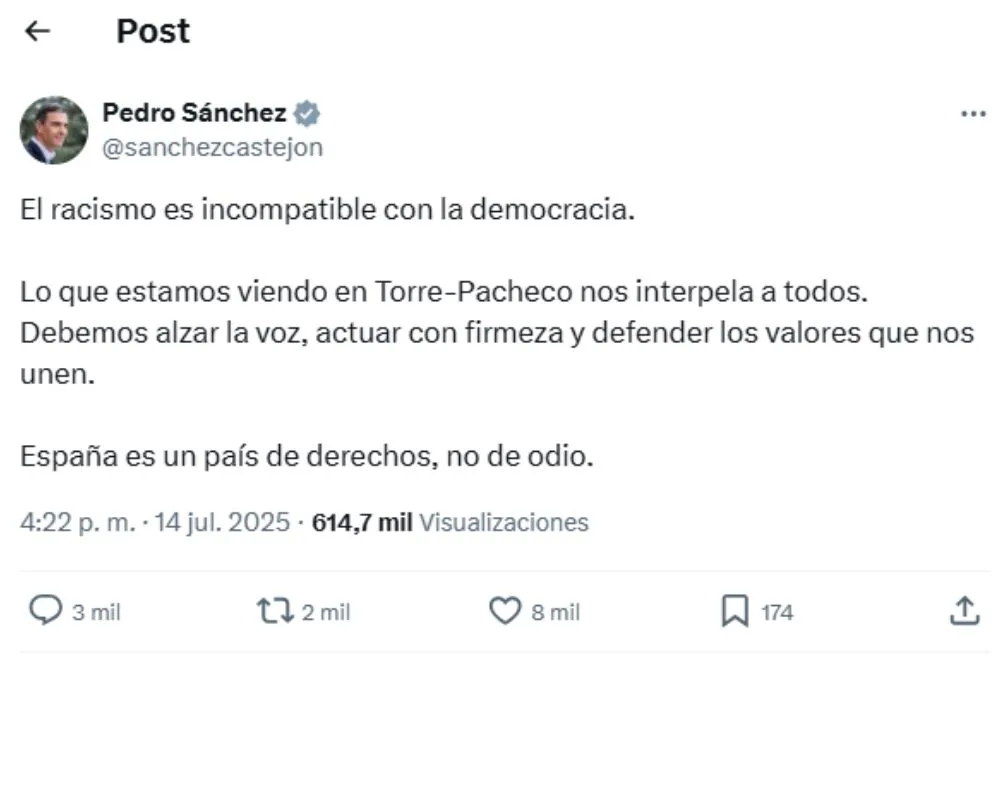Image resolution: width=1000 pixels, height=800 pixels.
Task: Open Pedro Sánchez profile picture
Action: (54, 130)
